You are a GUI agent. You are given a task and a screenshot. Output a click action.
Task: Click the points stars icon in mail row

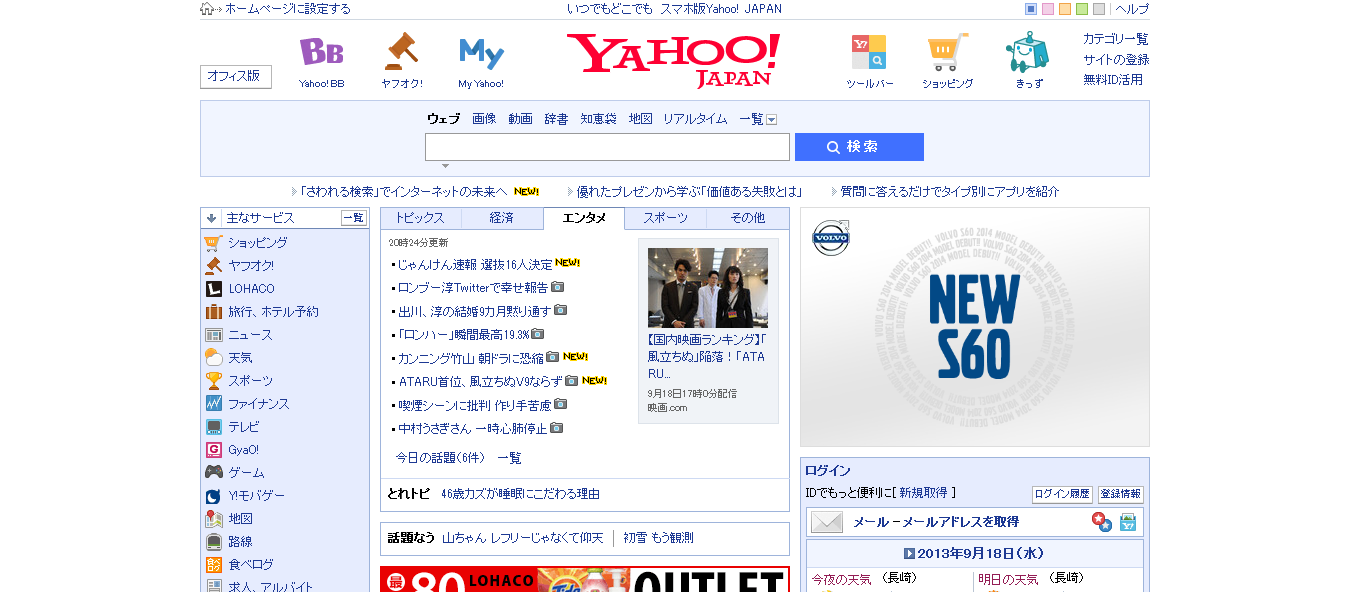[x=1102, y=522]
